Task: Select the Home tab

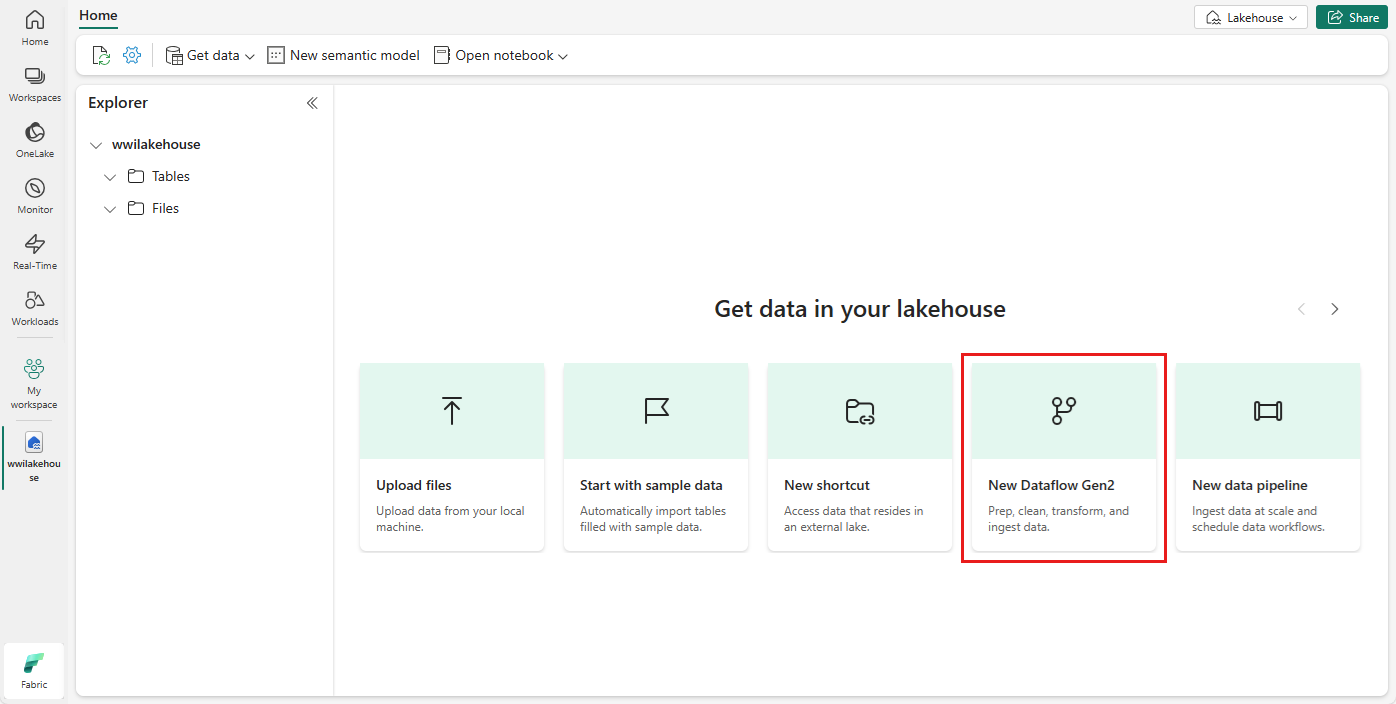Action: 98,15
